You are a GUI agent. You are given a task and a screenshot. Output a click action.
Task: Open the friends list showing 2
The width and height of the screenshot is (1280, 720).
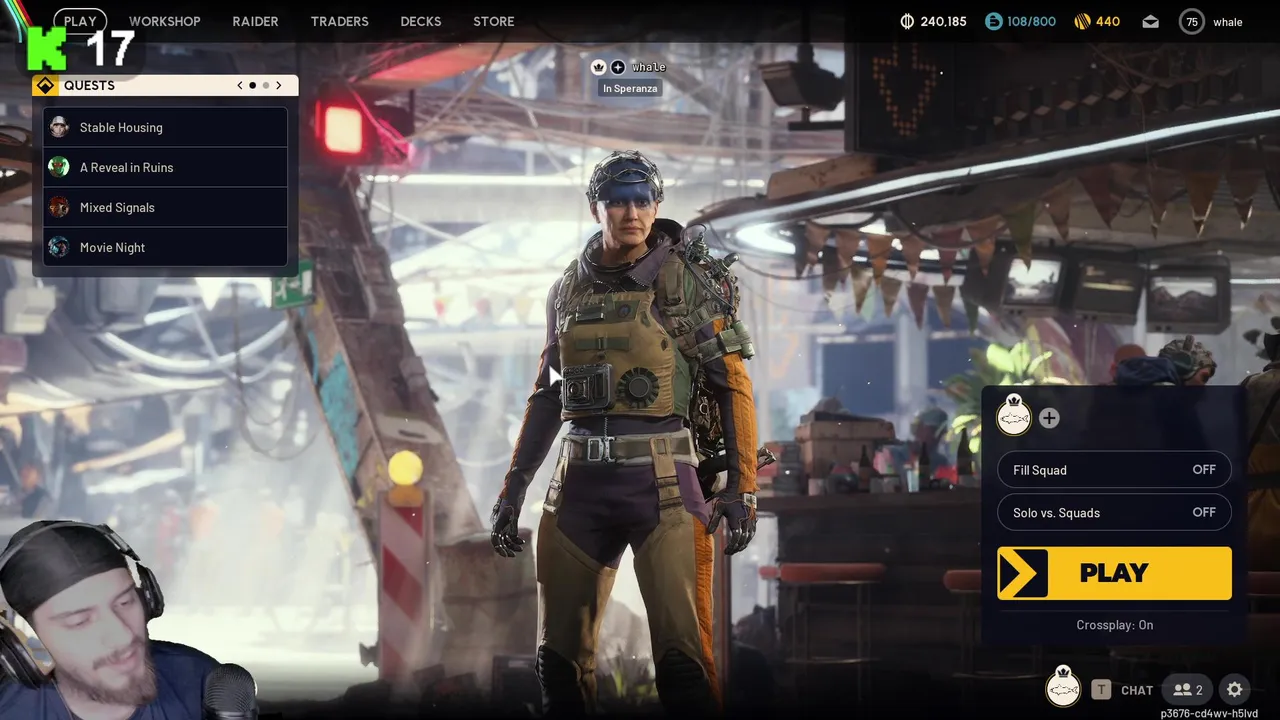tap(1188, 690)
